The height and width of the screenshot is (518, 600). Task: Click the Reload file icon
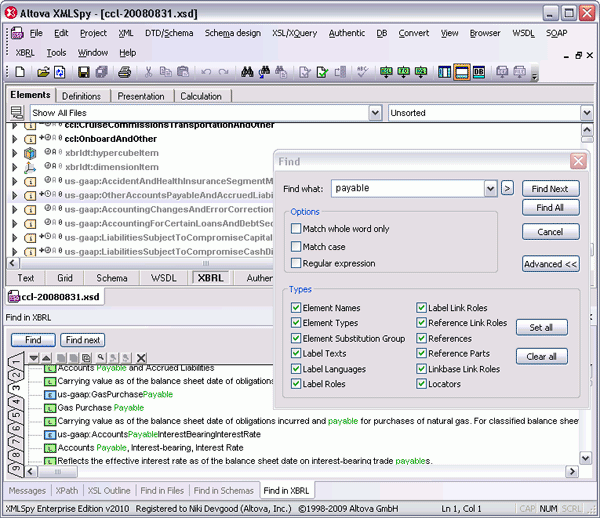pos(60,72)
